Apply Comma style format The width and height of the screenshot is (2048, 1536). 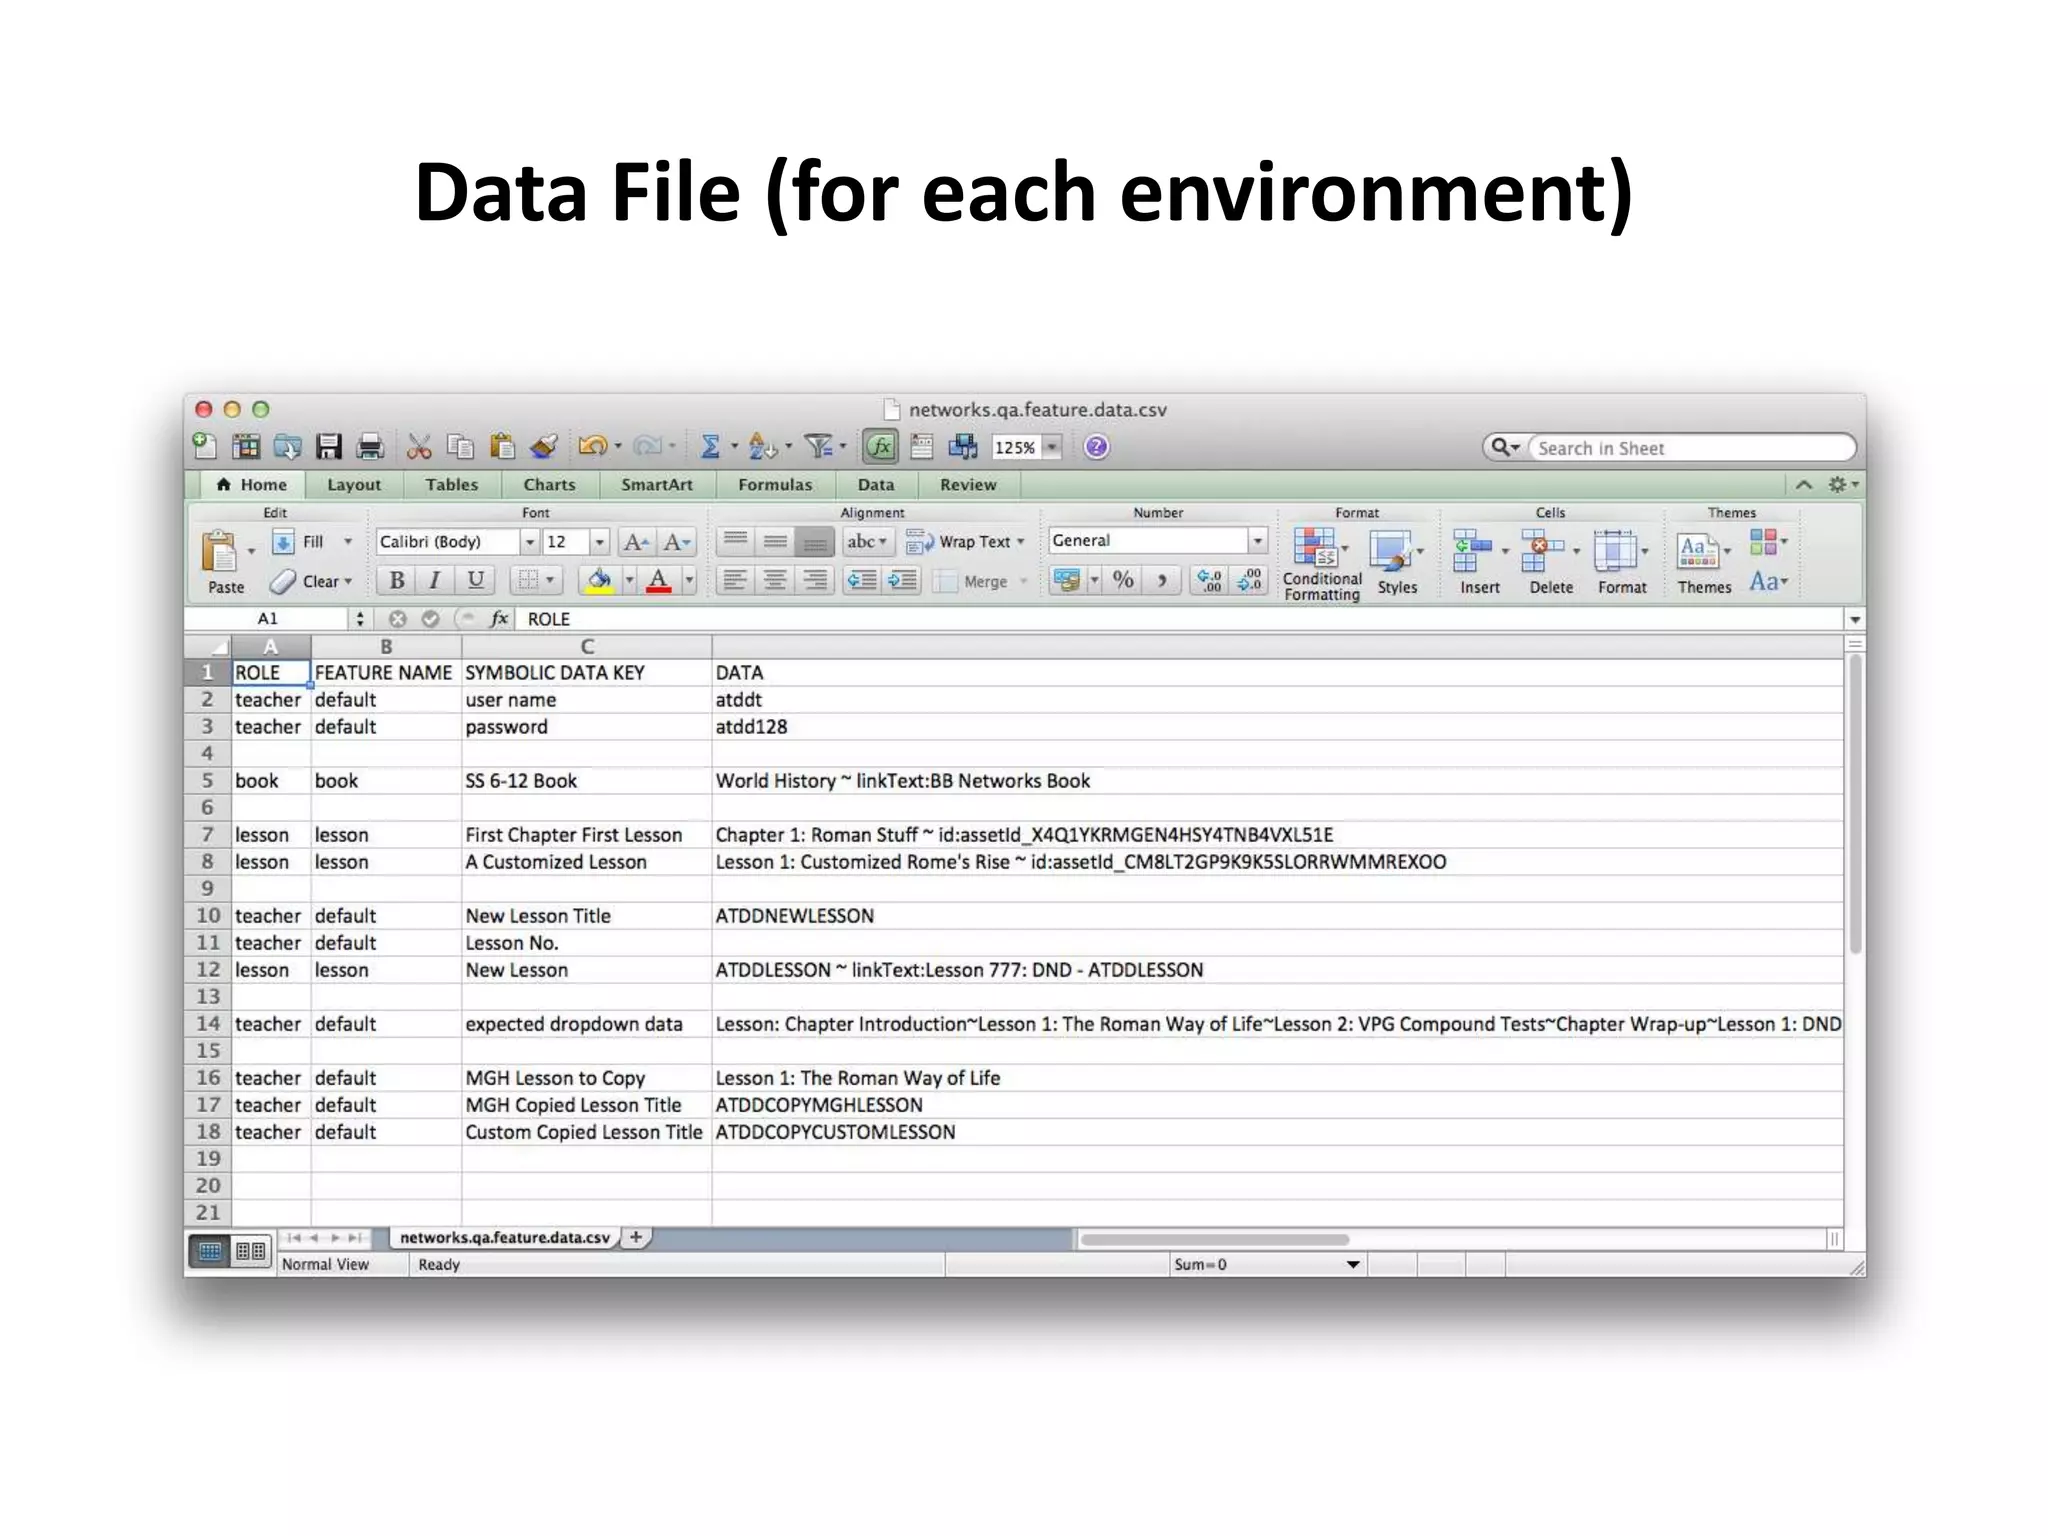[1162, 580]
